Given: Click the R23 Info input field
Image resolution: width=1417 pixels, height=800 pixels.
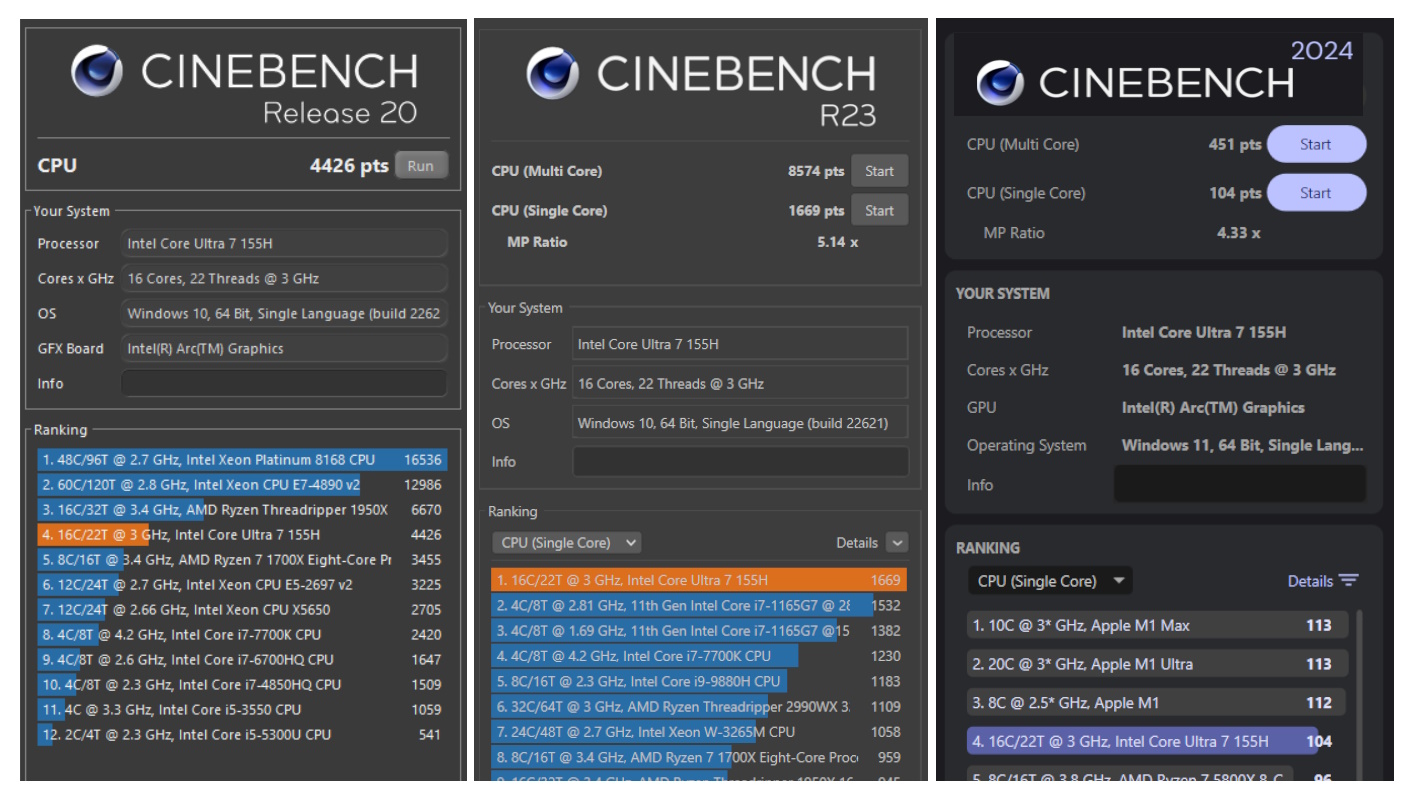Looking at the screenshot, I should (740, 462).
